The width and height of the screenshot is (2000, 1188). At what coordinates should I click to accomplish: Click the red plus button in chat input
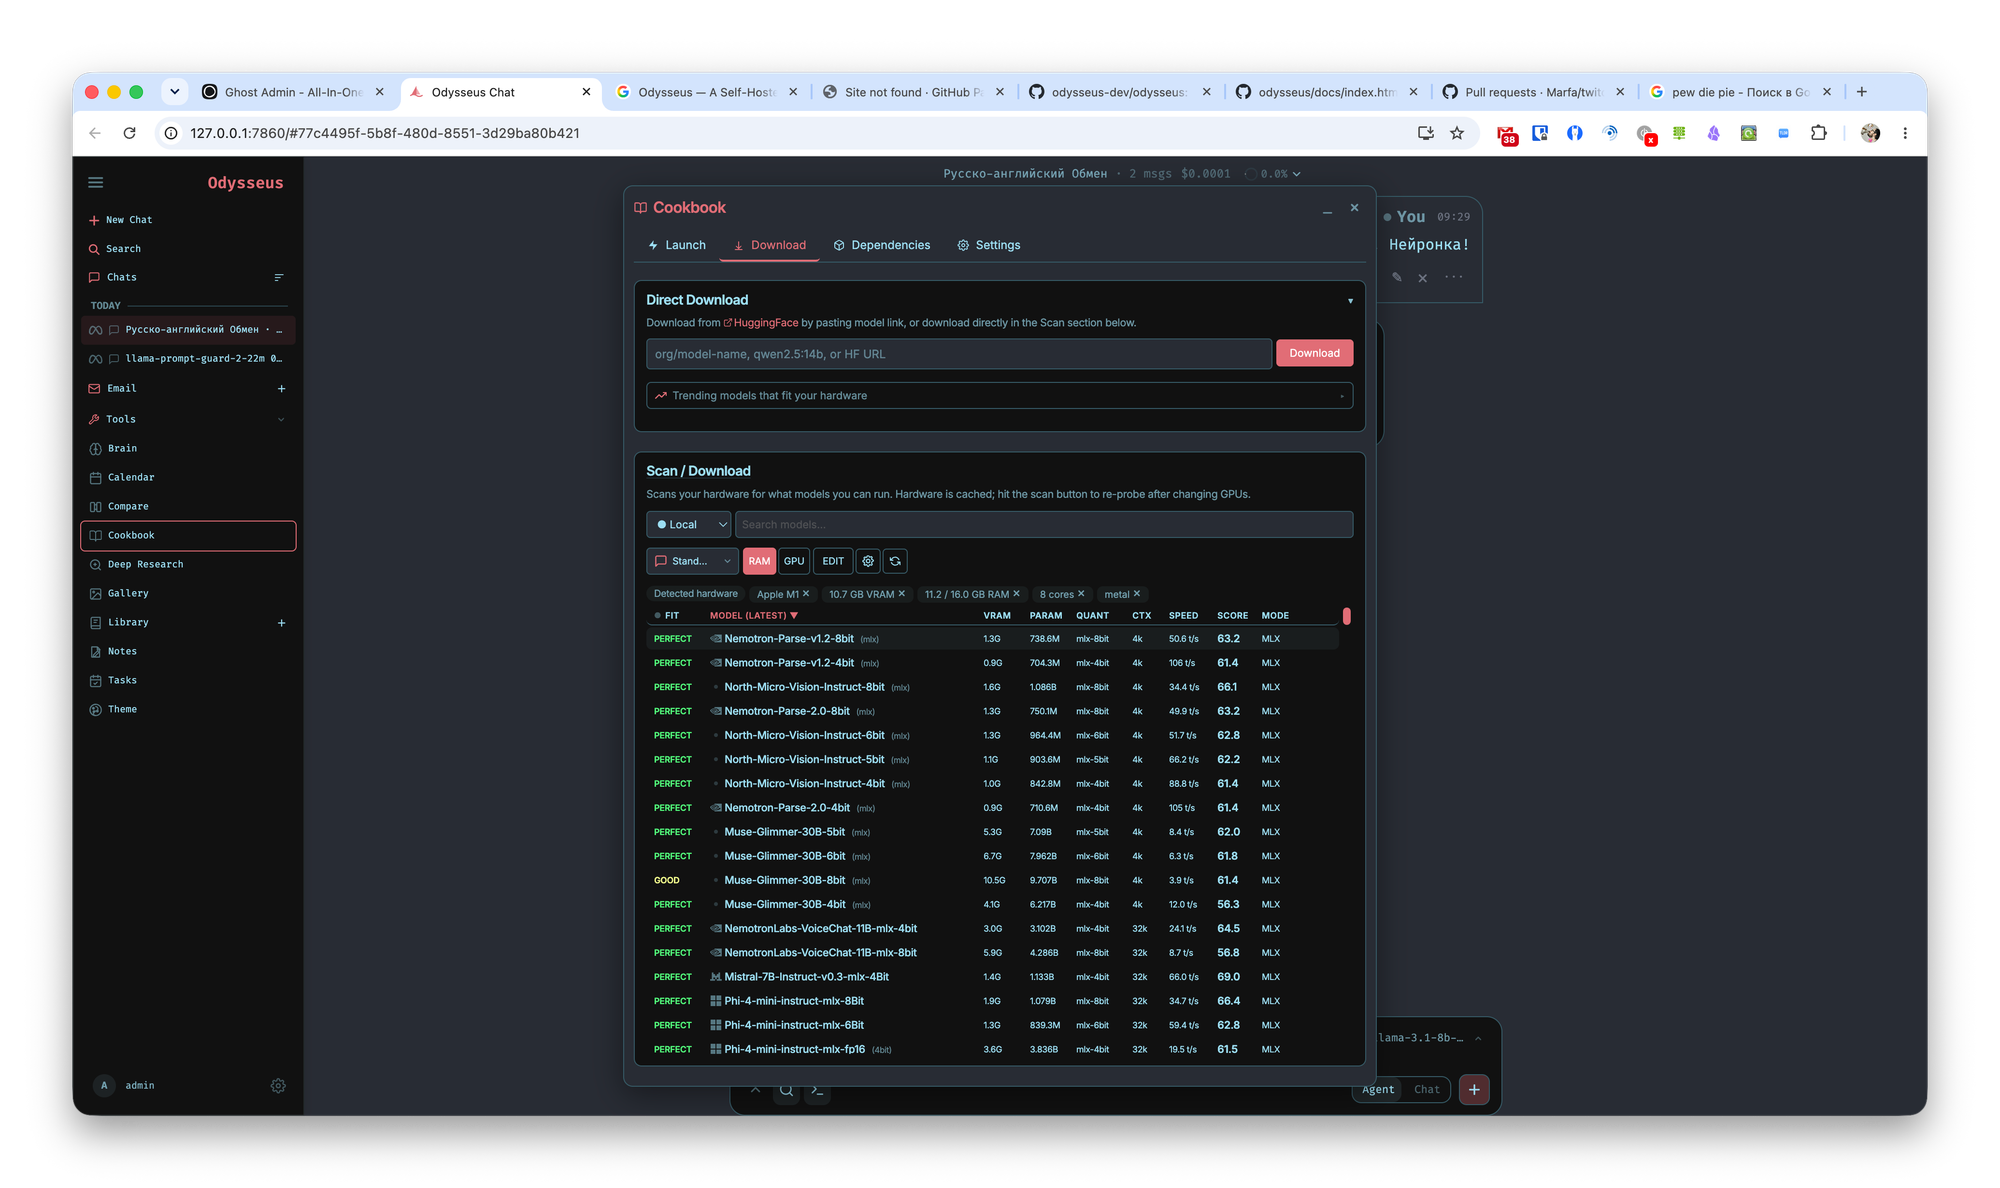(x=1474, y=1090)
